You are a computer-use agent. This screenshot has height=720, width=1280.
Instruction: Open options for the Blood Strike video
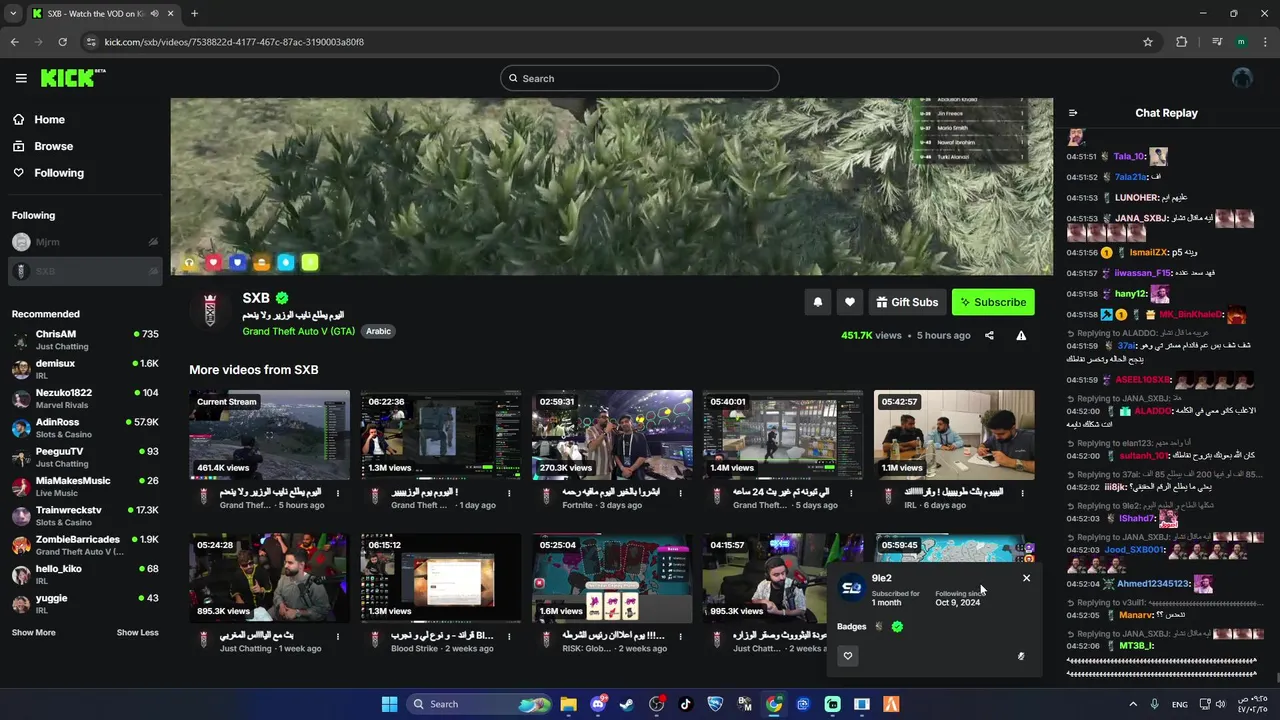(x=509, y=636)
